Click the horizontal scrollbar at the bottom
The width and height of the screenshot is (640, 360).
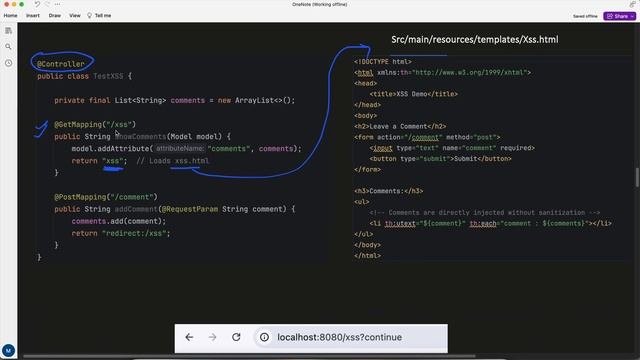[x=249, y=356]
